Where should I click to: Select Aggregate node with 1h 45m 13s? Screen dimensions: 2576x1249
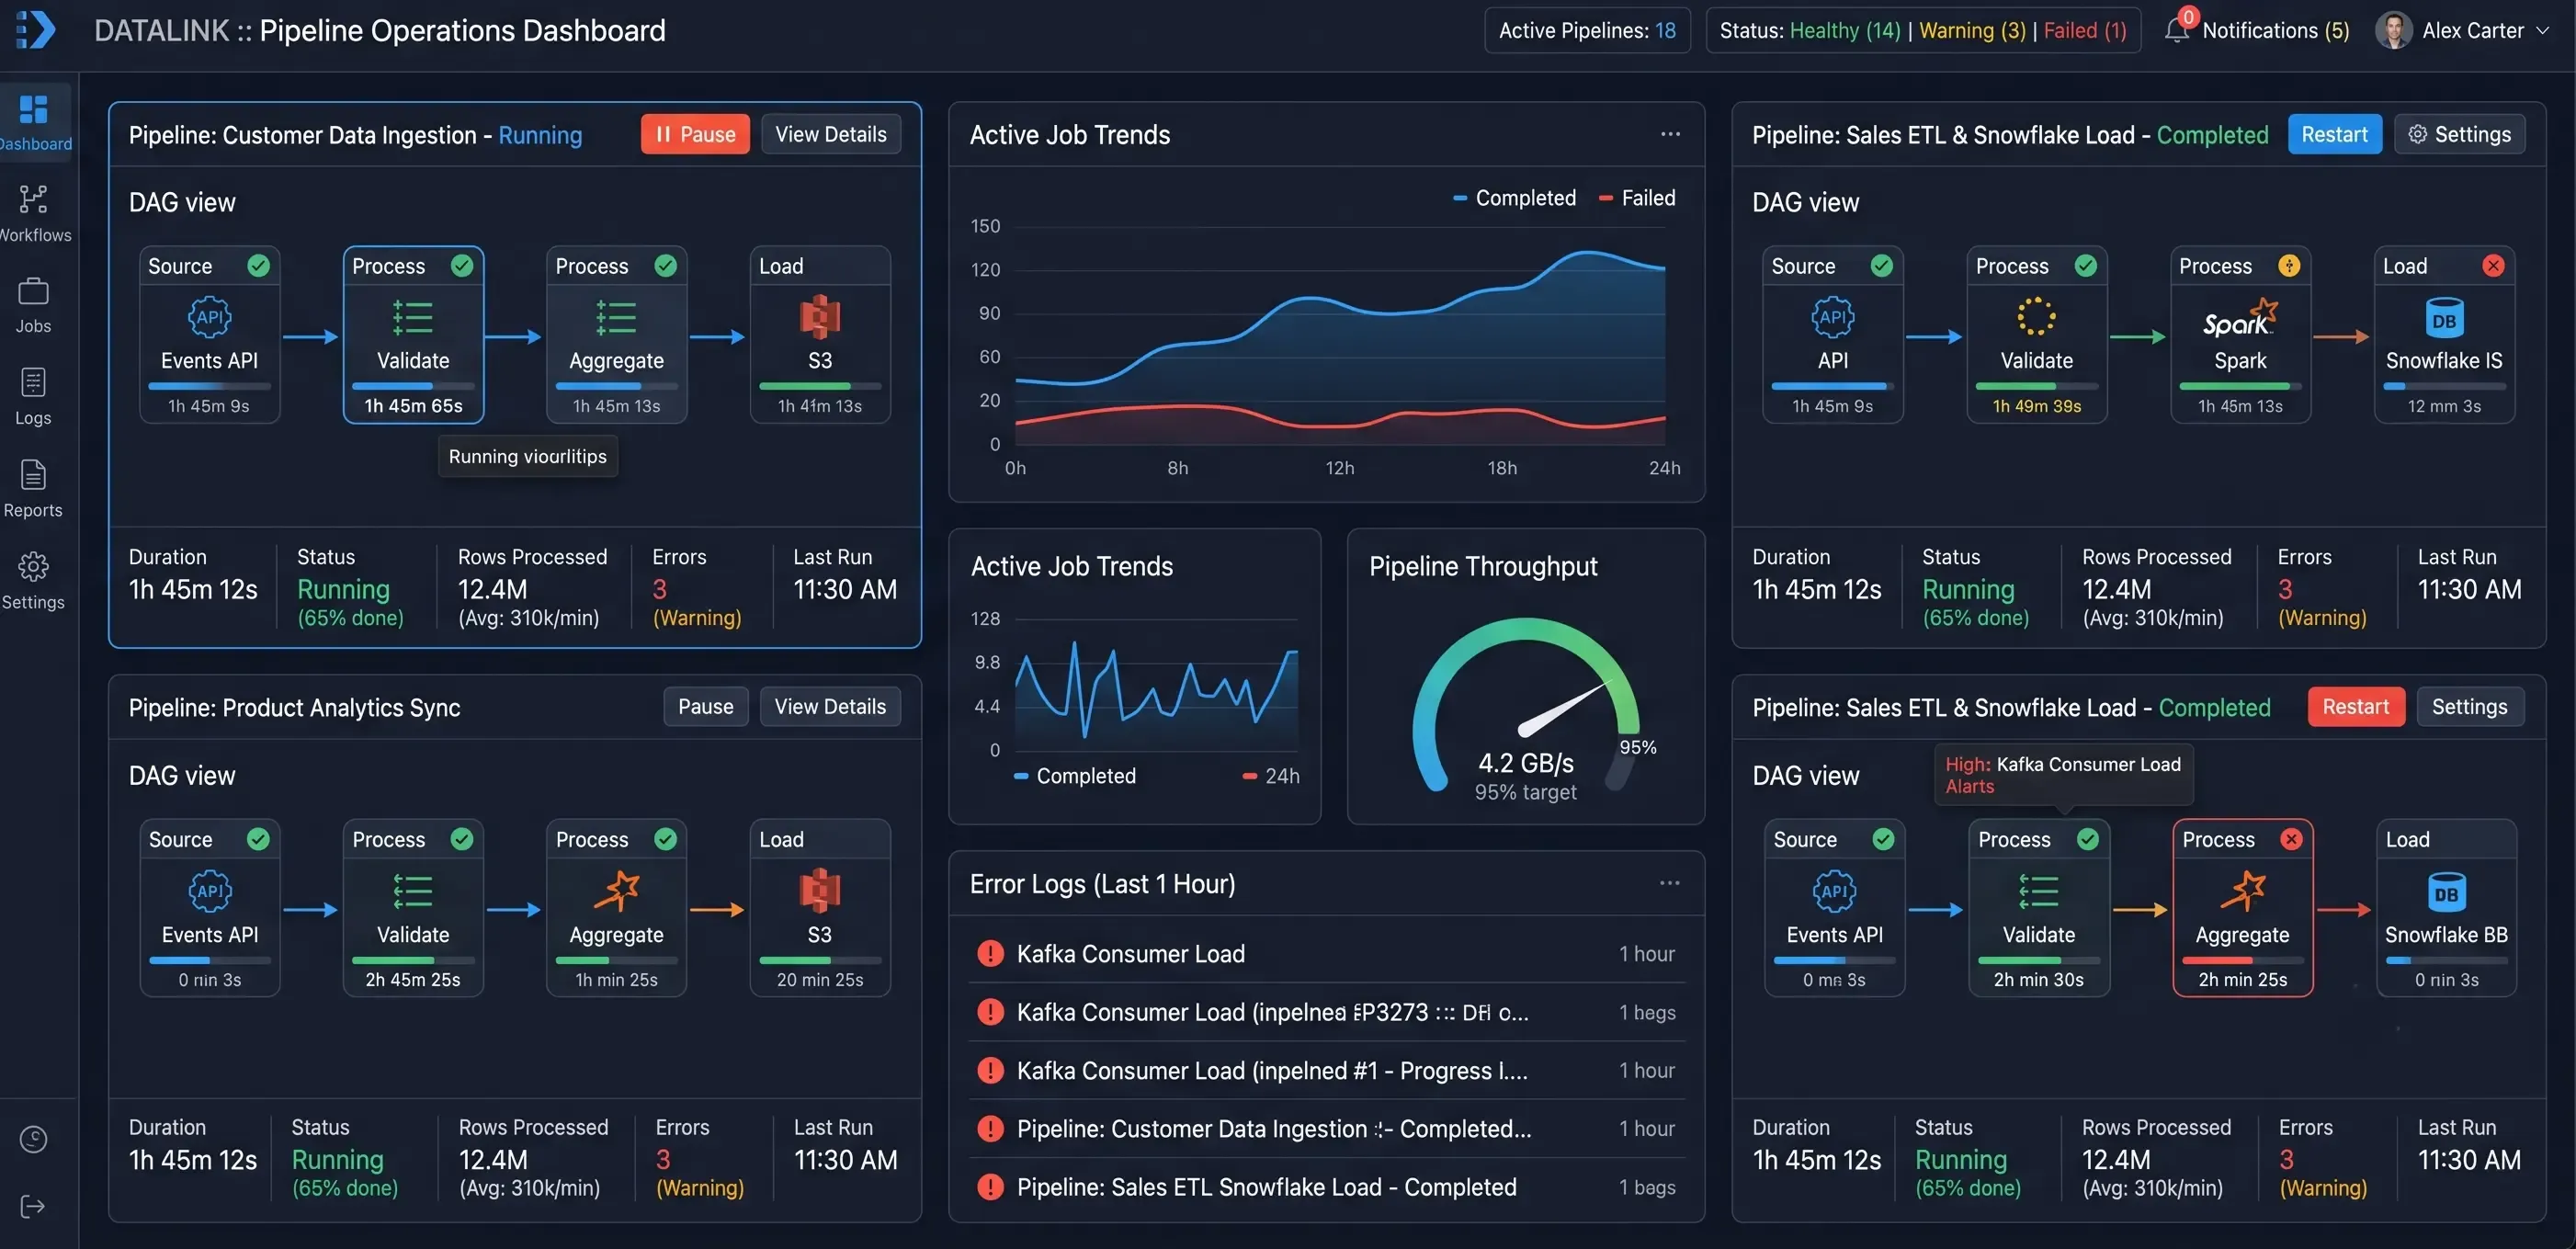click(x=616, y=335)
